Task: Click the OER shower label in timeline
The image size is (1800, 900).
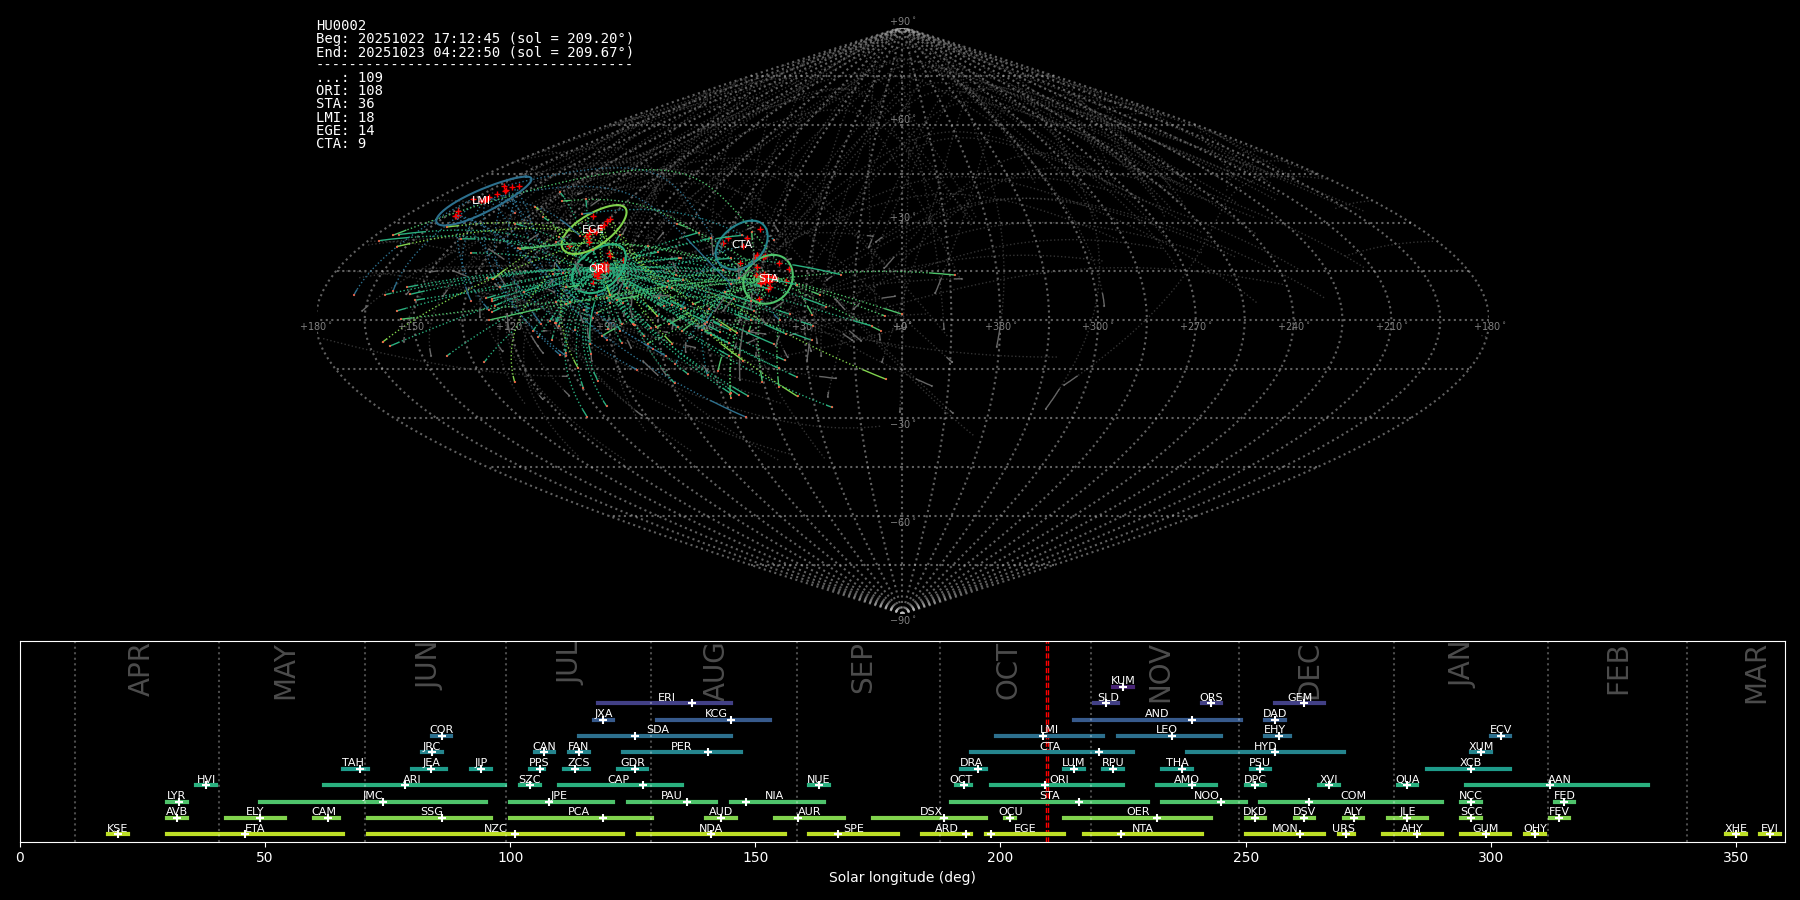Action: click(x=1138, y=812)
